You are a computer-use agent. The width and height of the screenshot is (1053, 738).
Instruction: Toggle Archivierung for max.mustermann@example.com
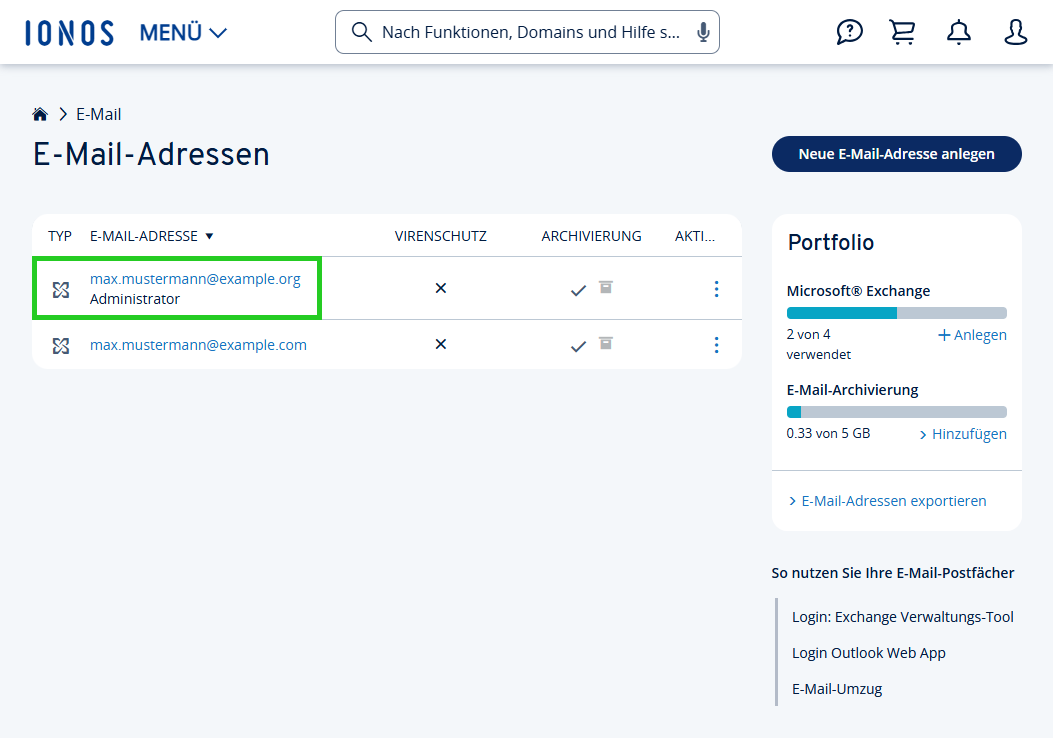578,345
